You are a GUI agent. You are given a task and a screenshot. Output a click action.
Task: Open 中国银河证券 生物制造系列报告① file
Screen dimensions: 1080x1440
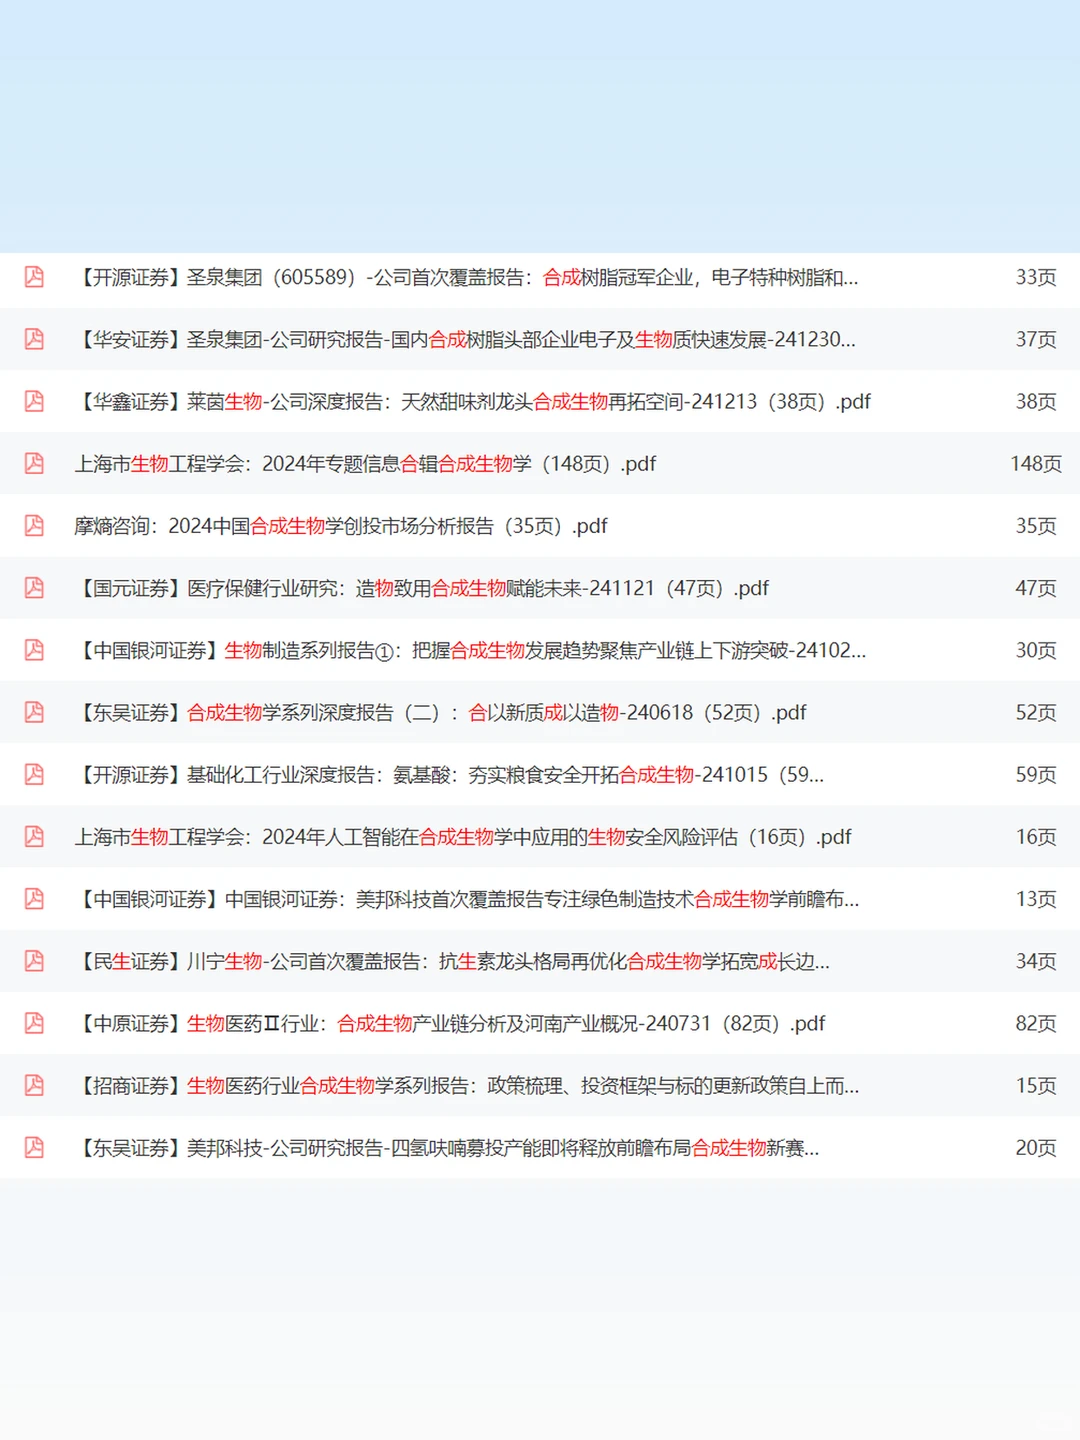click(x=471, y=650)
